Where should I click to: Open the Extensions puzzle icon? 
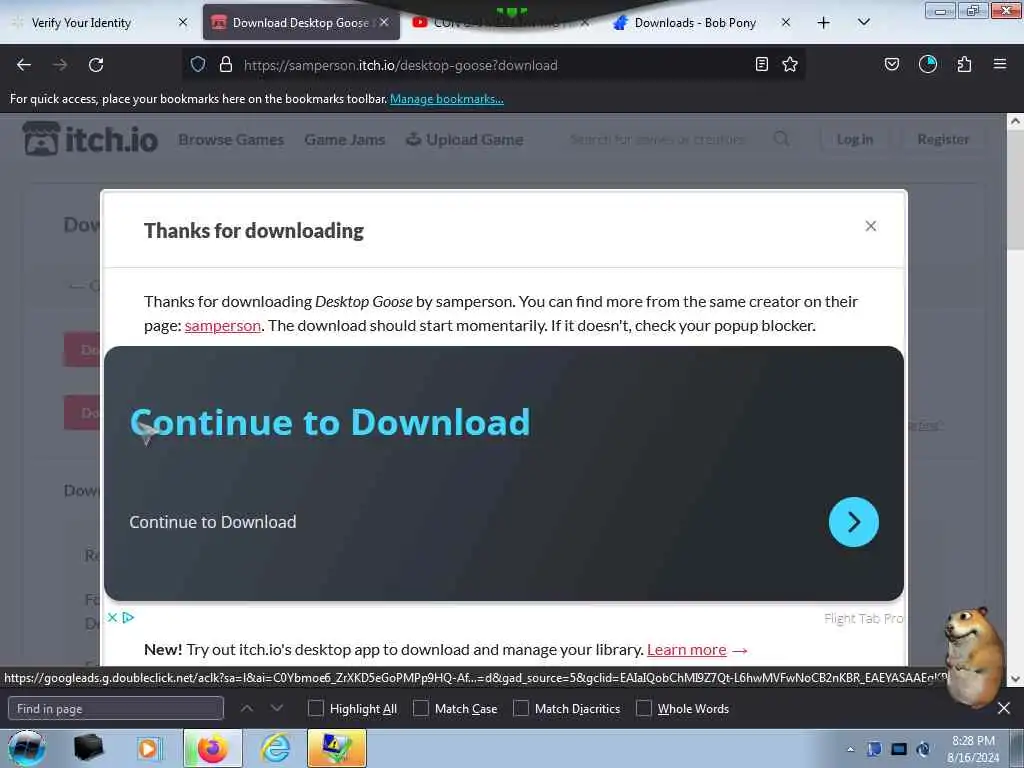pyautogui.click(x=964, y=64)
